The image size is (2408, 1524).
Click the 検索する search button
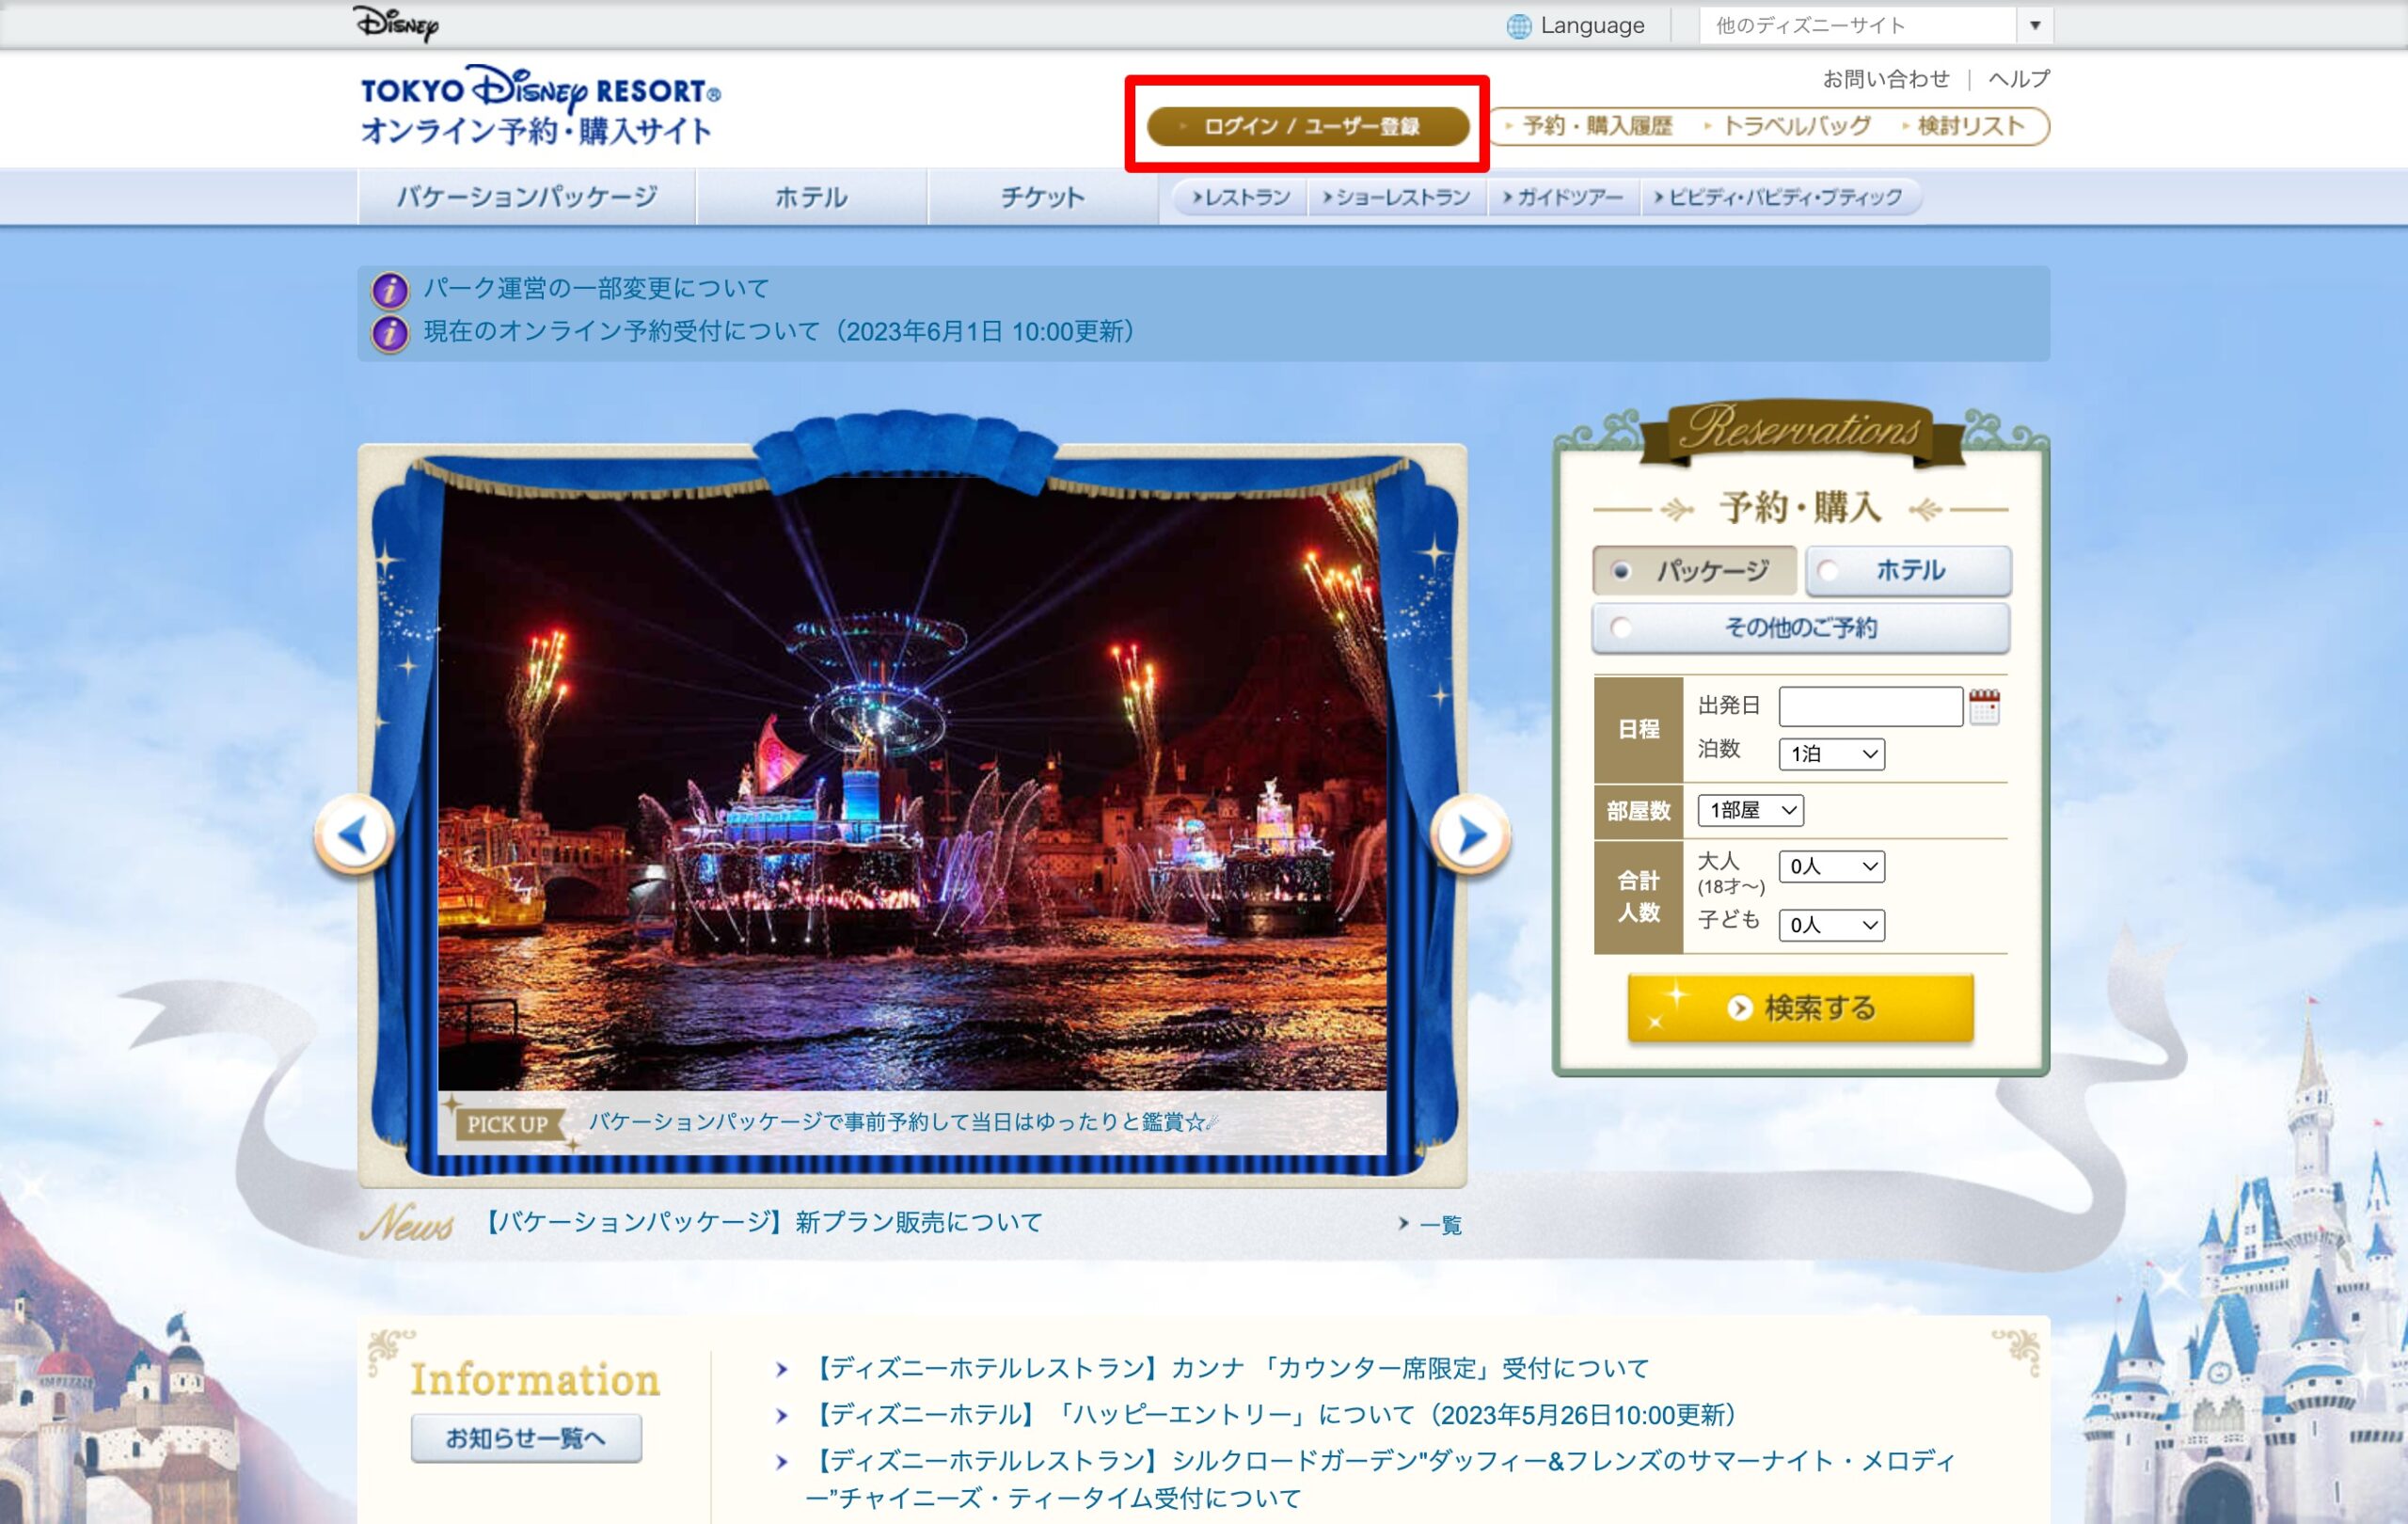coord(1800,1007)
